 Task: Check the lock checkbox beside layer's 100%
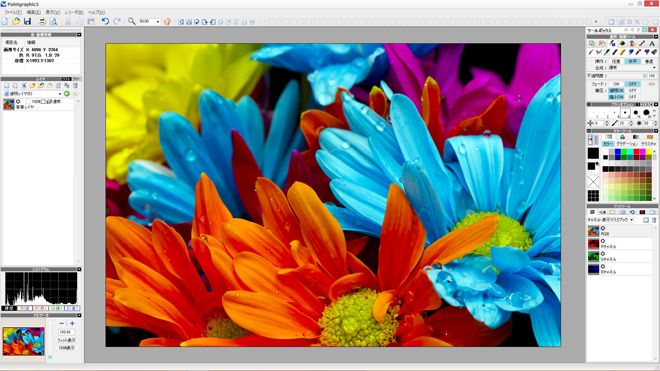pyautogui.click(x=43, y=102)
